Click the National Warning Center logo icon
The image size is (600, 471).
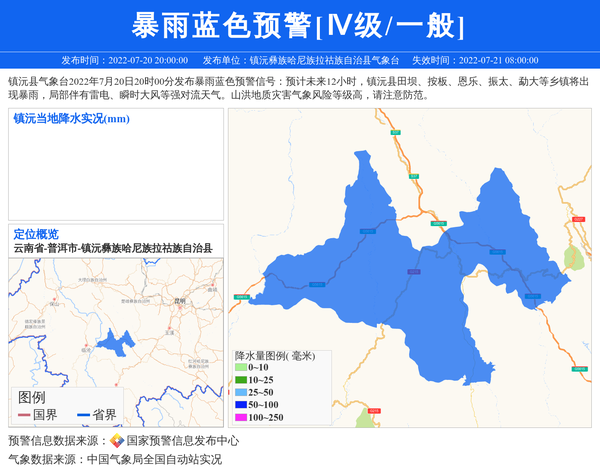click(117, 440)
